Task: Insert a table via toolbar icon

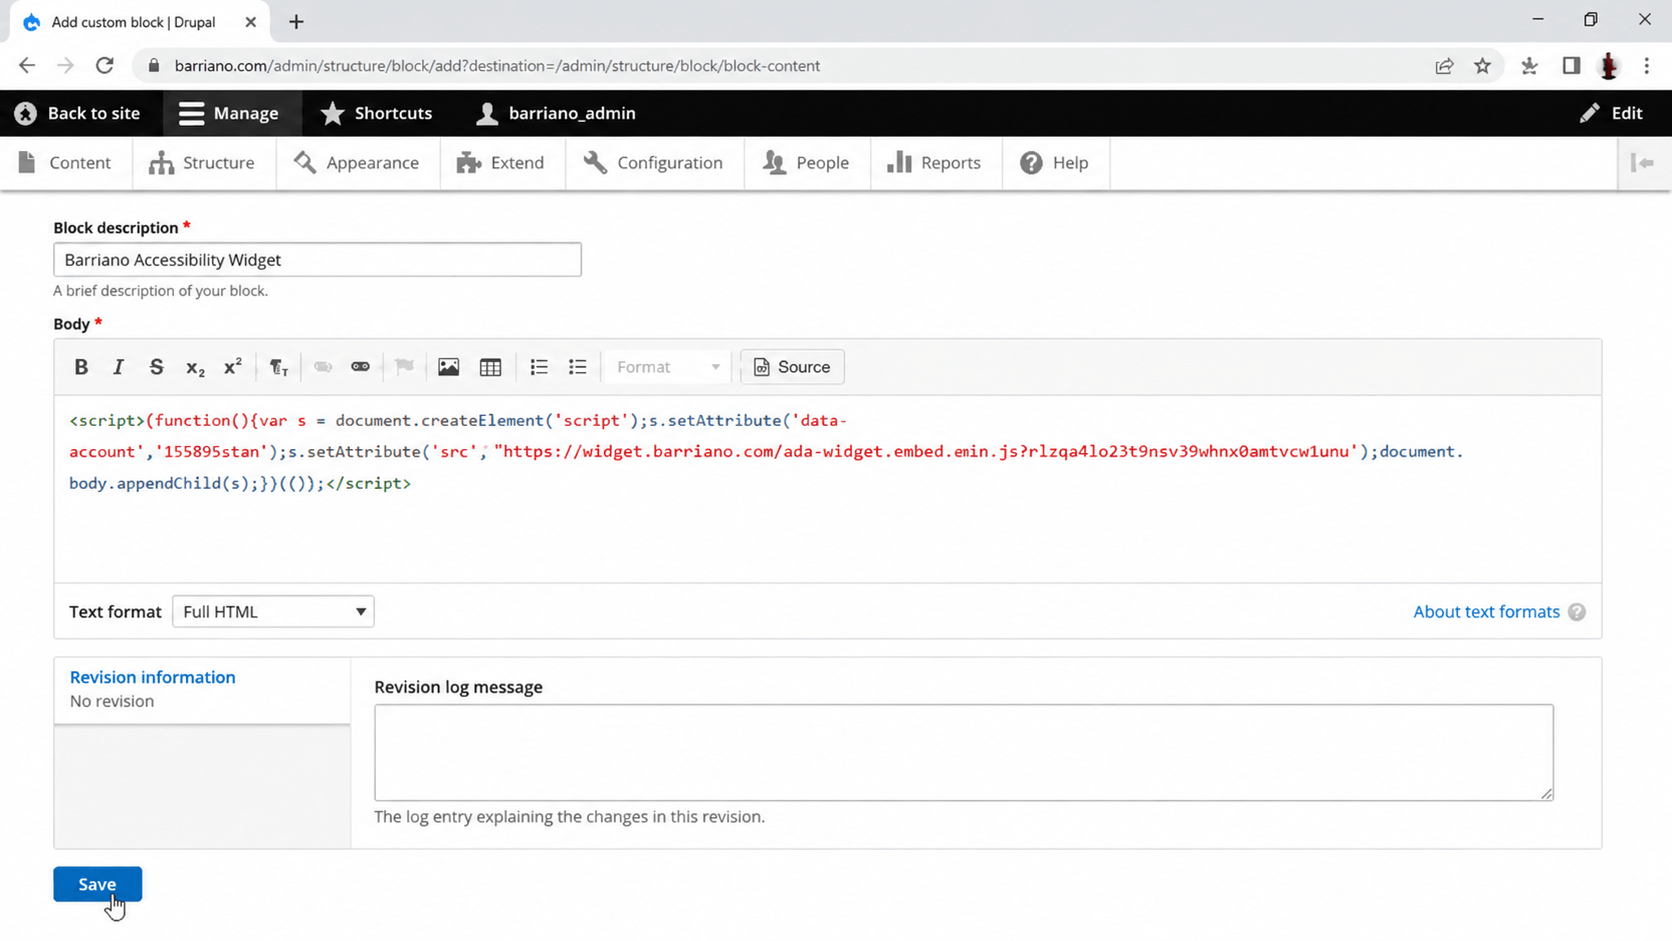Action: click(490, 367)
